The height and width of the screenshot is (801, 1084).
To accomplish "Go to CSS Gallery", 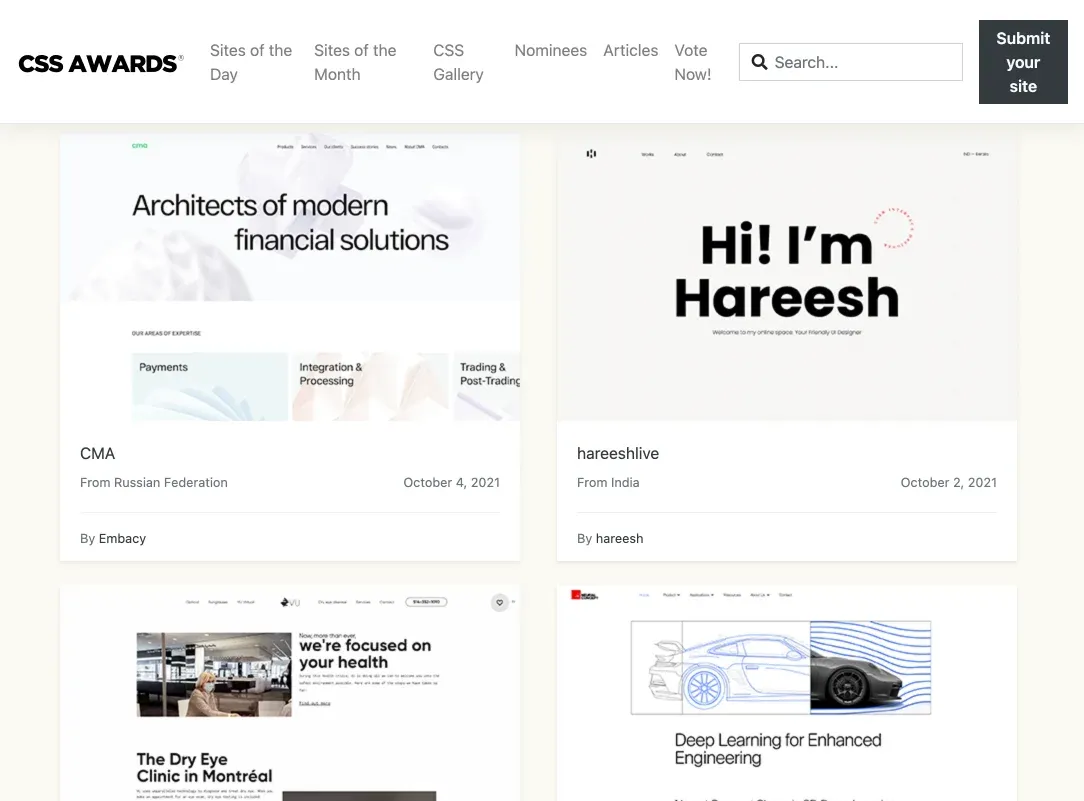I will coord(458,62).
